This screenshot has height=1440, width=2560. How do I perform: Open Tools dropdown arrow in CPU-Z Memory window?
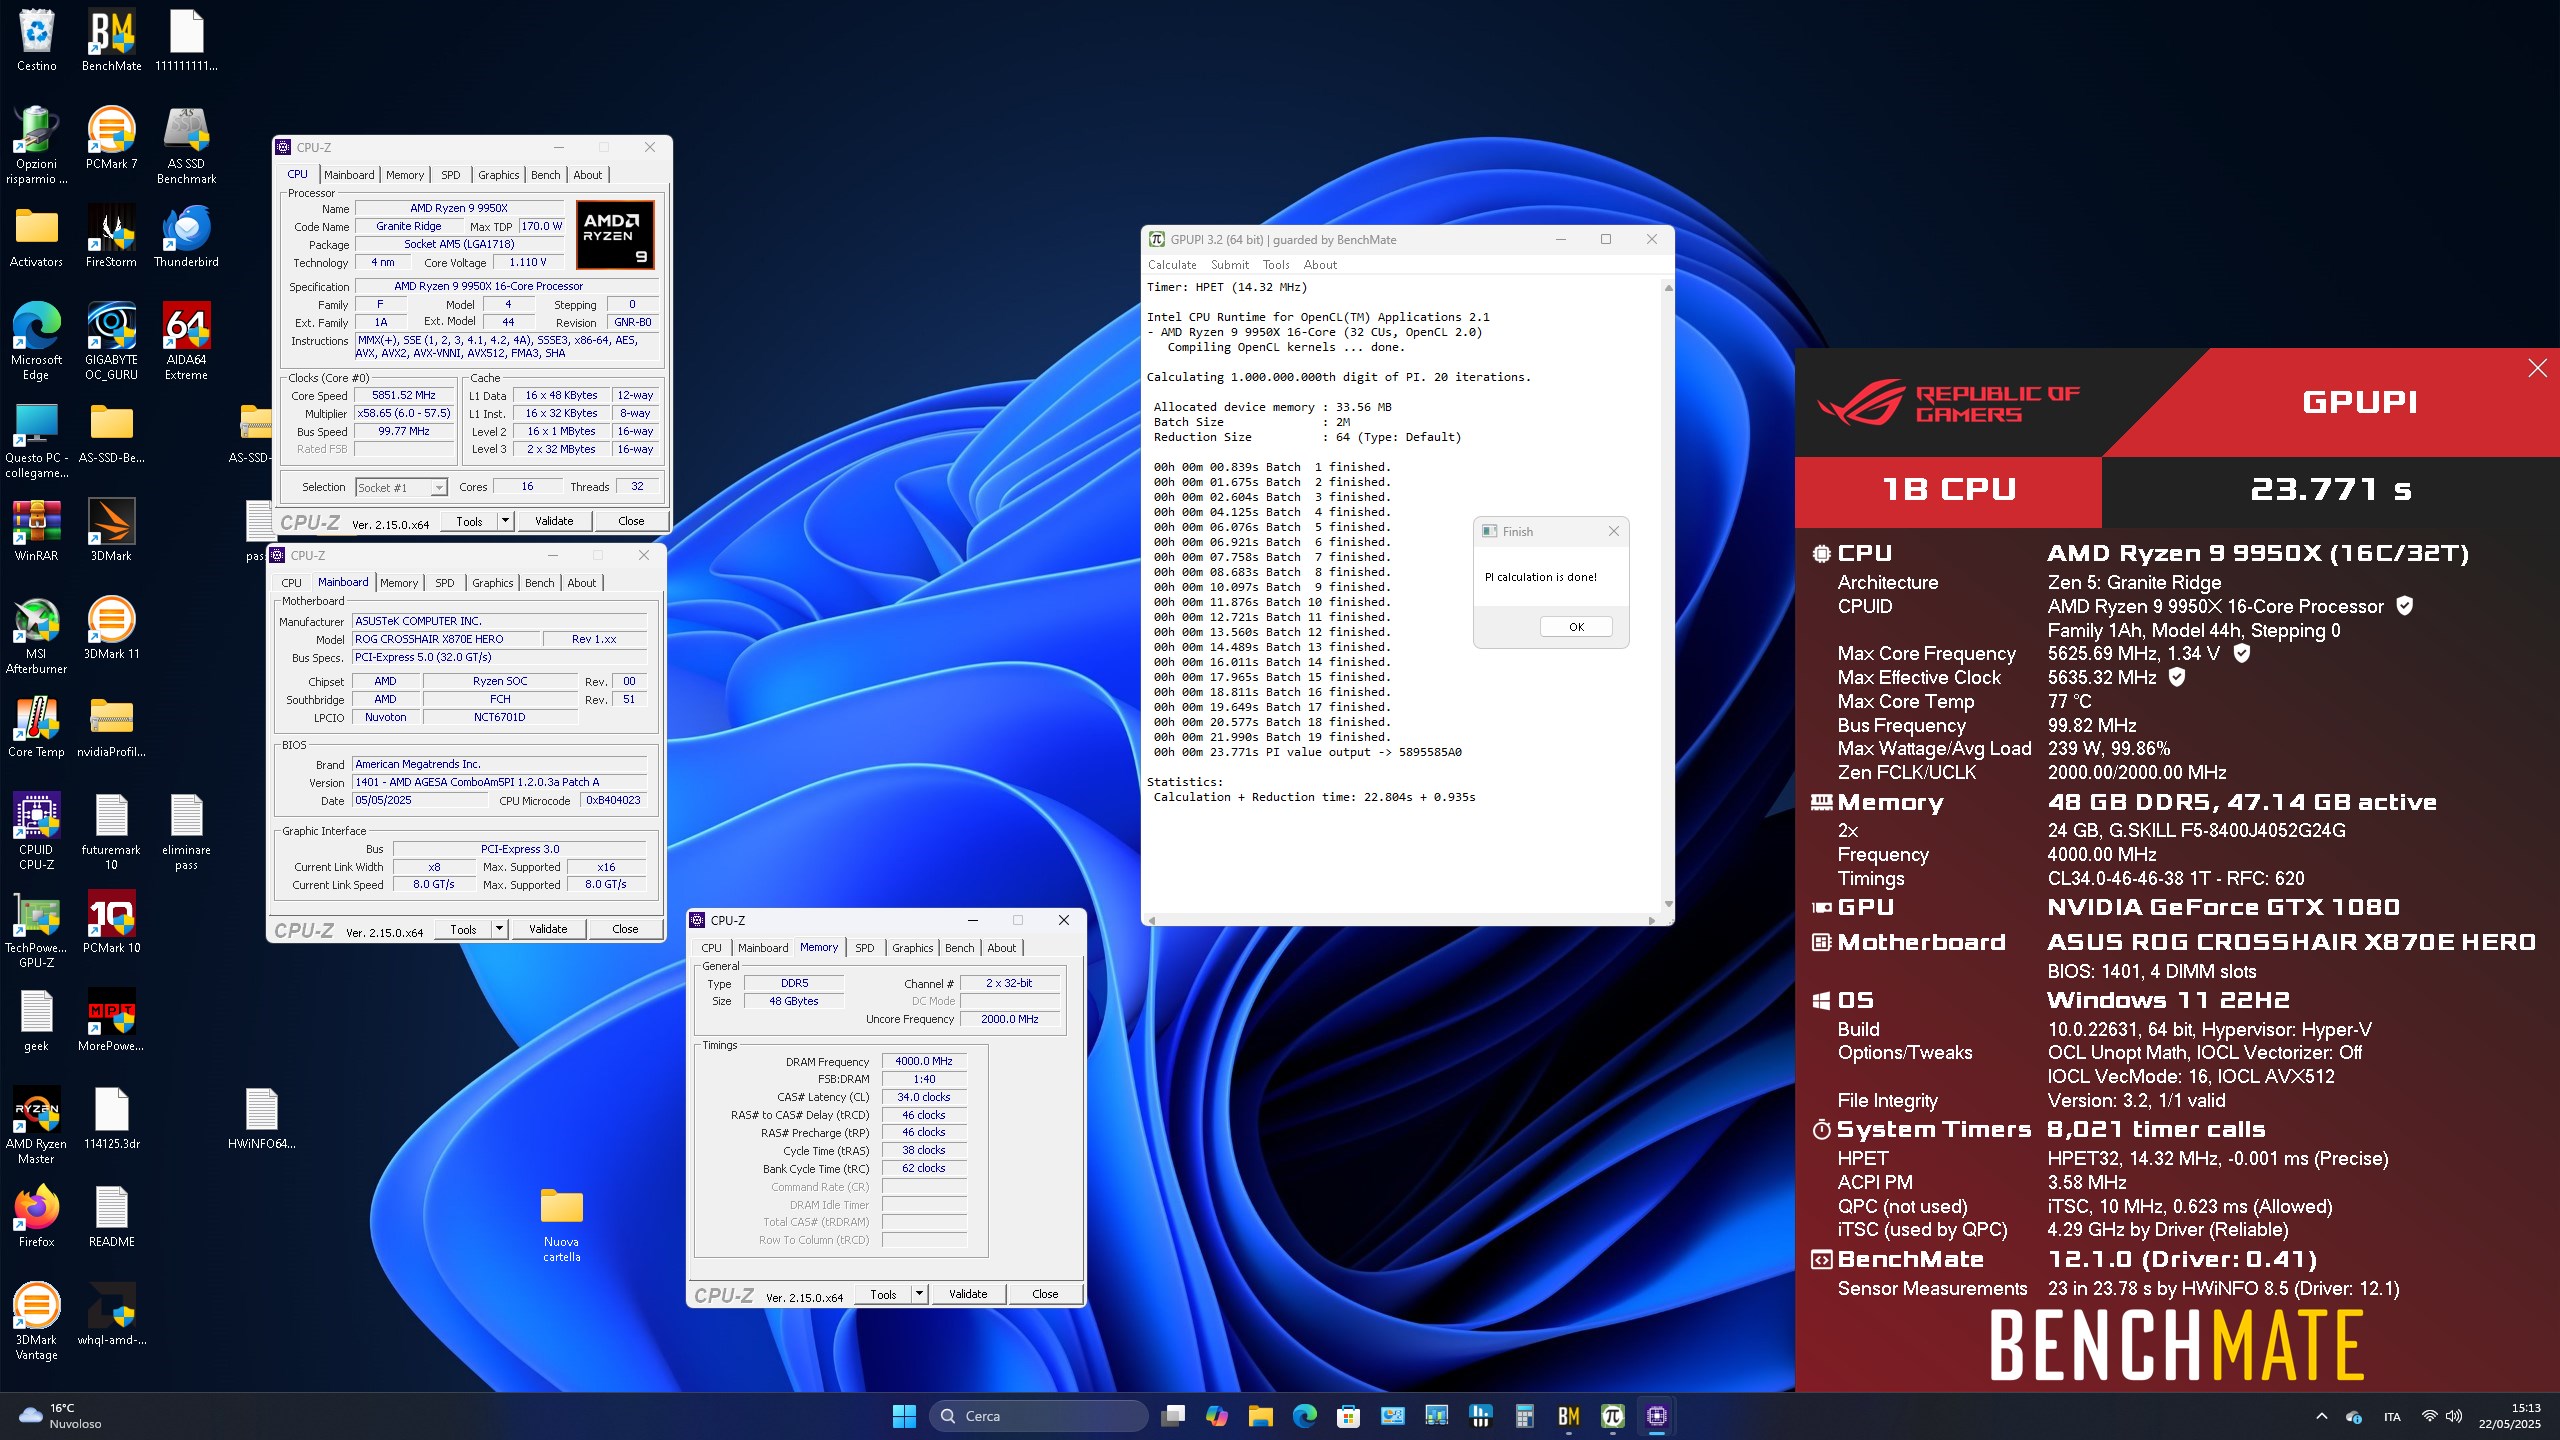point(919,1294)
